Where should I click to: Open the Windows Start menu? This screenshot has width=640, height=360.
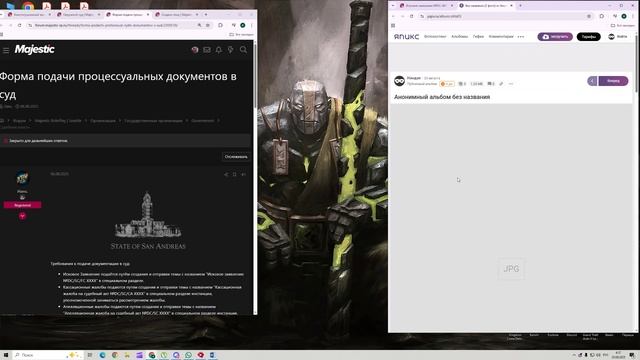pos(6,355)
